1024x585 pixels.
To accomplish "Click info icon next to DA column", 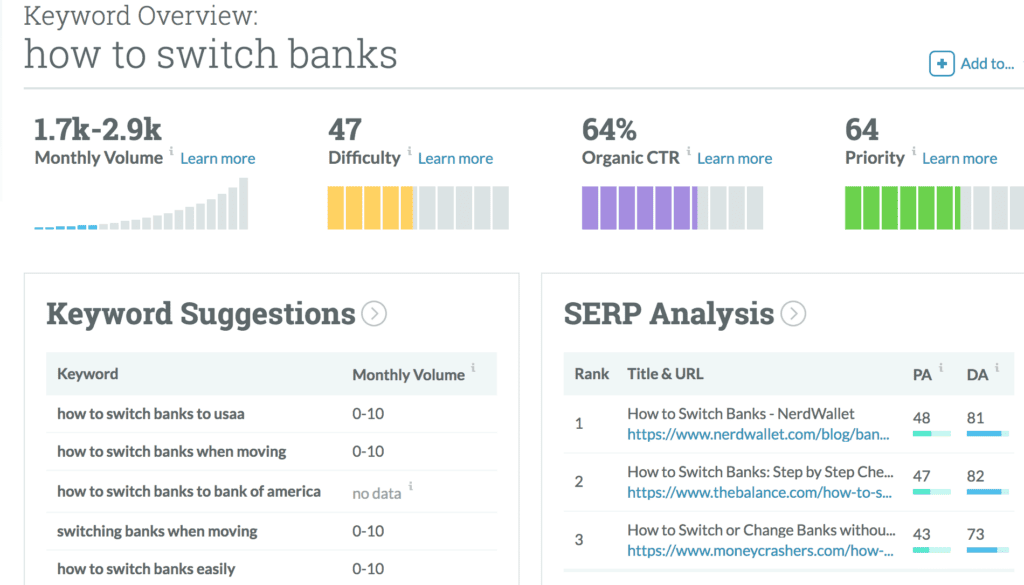I will 997,368.
